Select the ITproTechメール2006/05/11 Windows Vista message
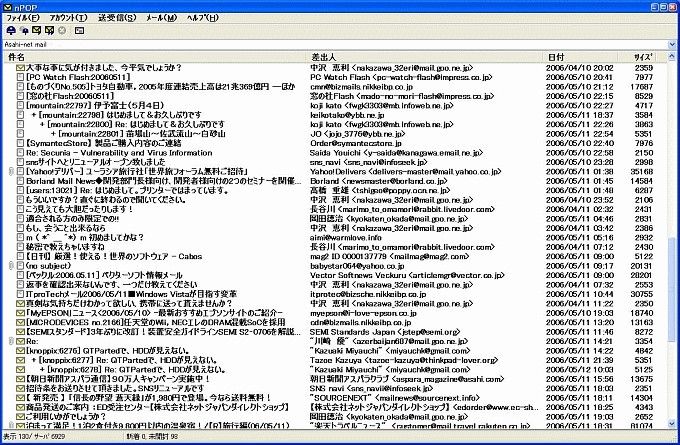 coord(131,294)
